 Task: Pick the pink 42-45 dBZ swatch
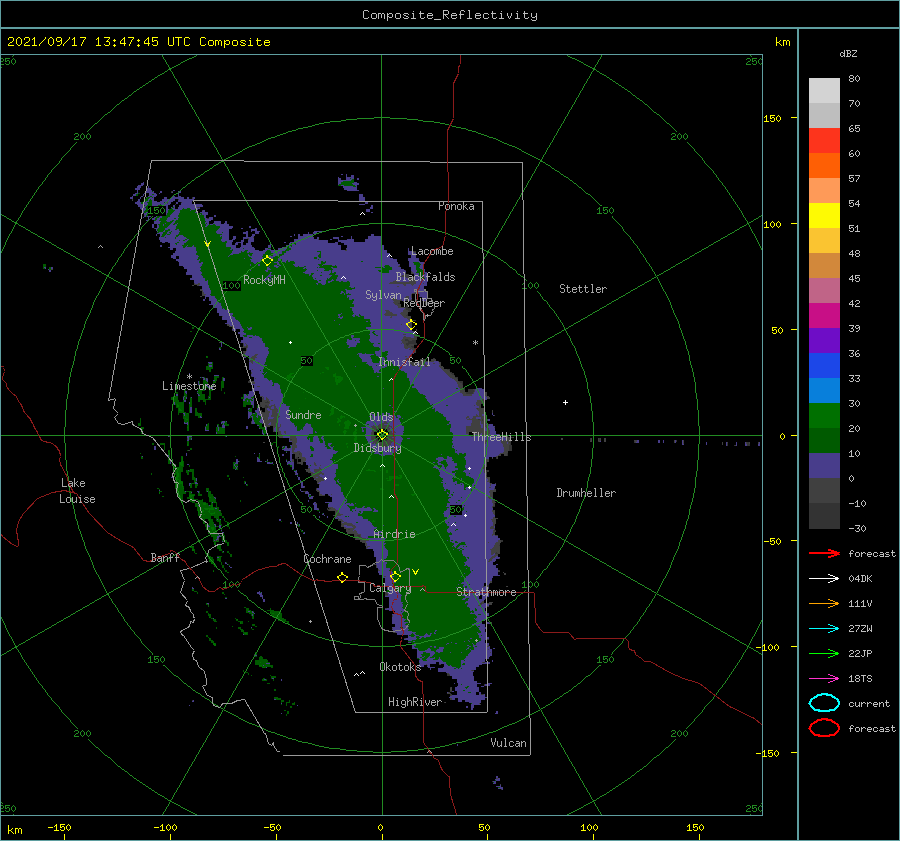(824, 290)
